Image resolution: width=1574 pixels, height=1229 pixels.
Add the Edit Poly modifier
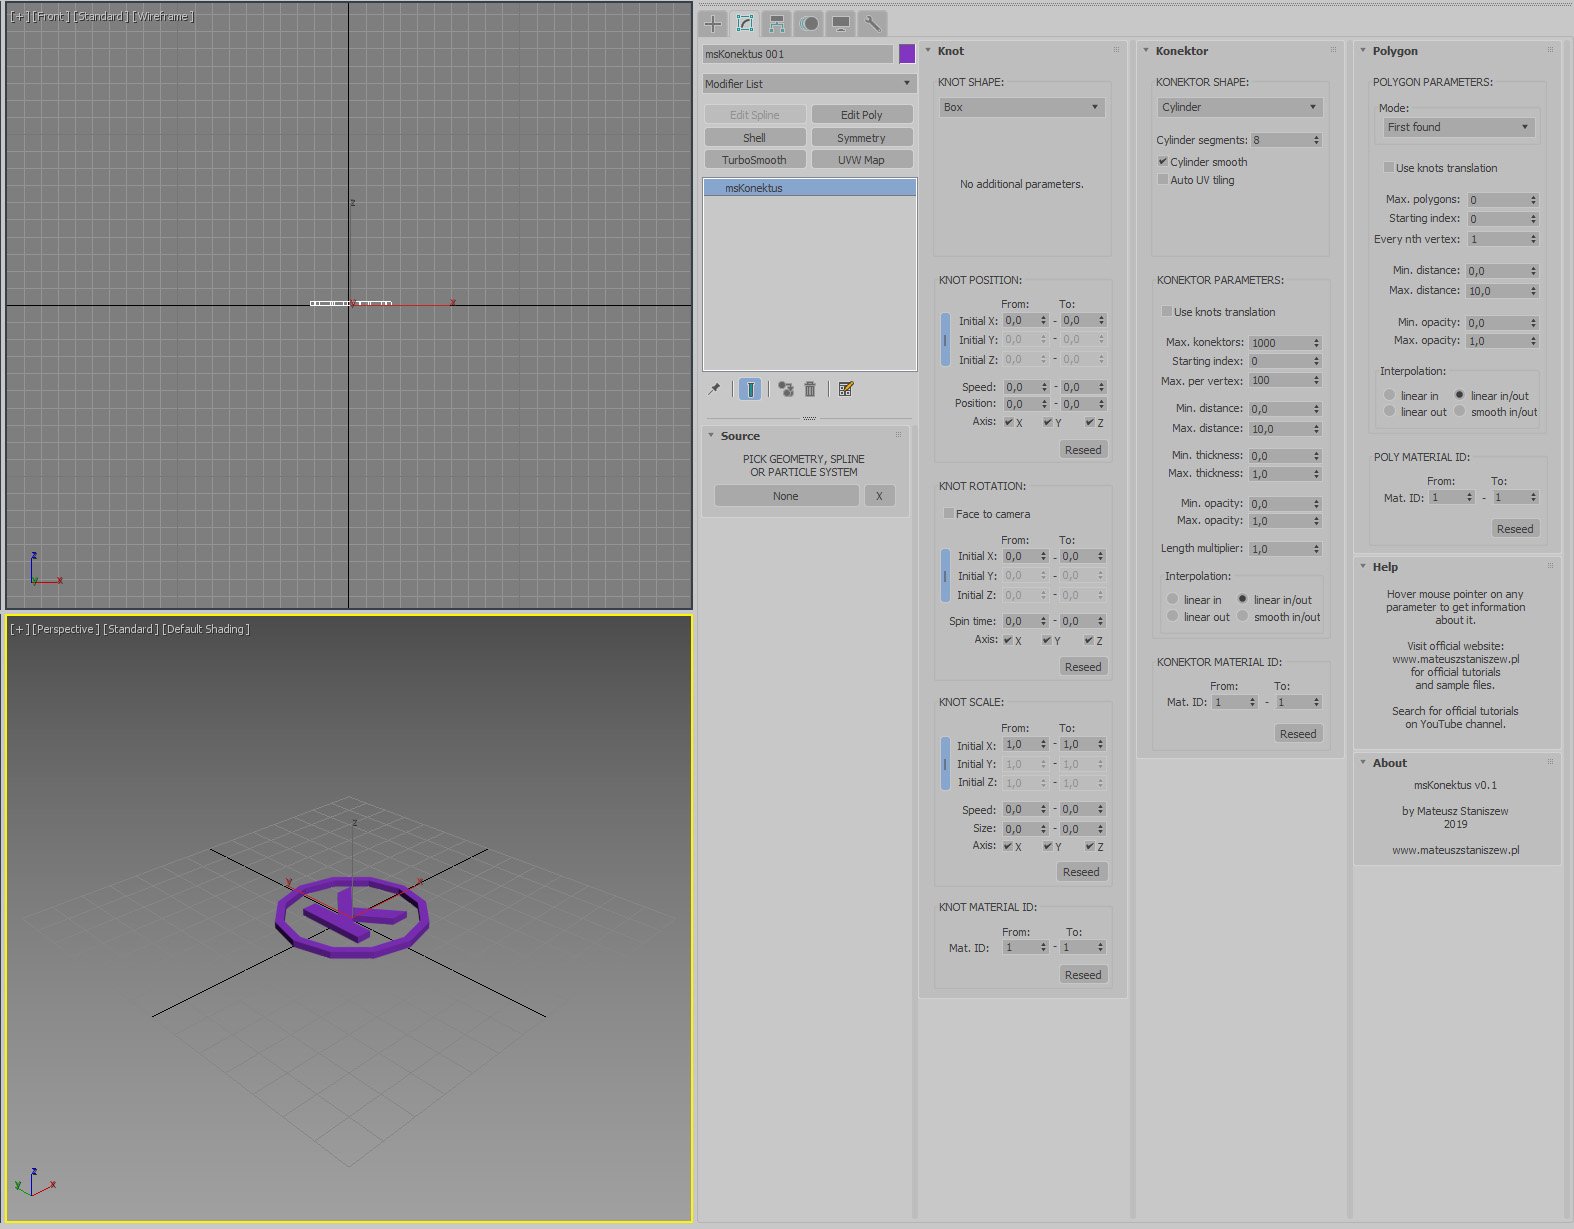coord(861,115)
